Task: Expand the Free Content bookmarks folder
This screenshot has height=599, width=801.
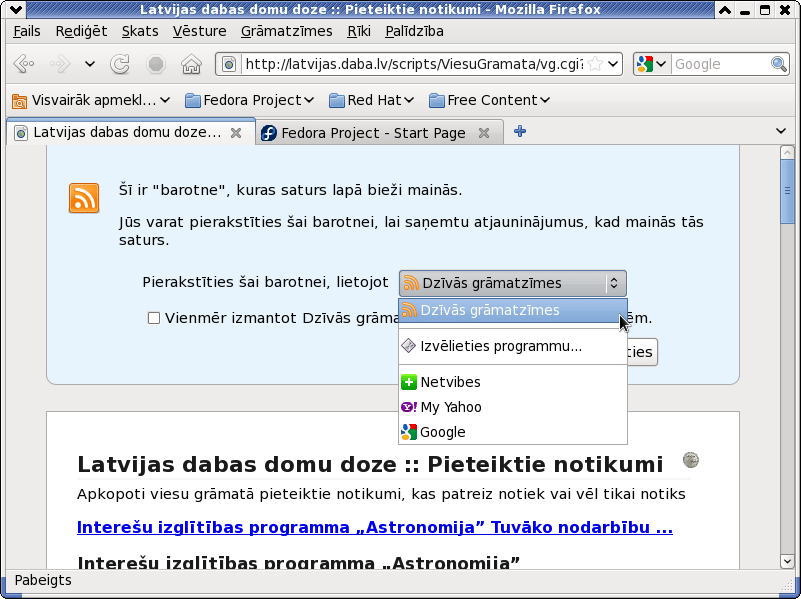Action: 489,100
